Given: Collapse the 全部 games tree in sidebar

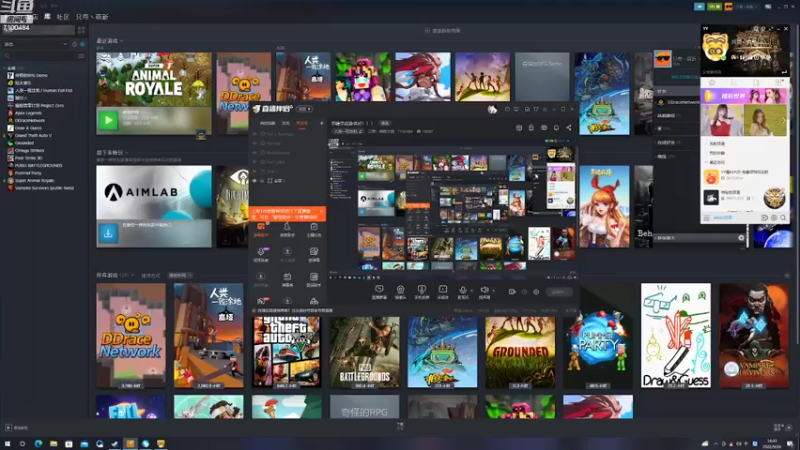Looking at the screenshot, I should (x=5, y=68).
